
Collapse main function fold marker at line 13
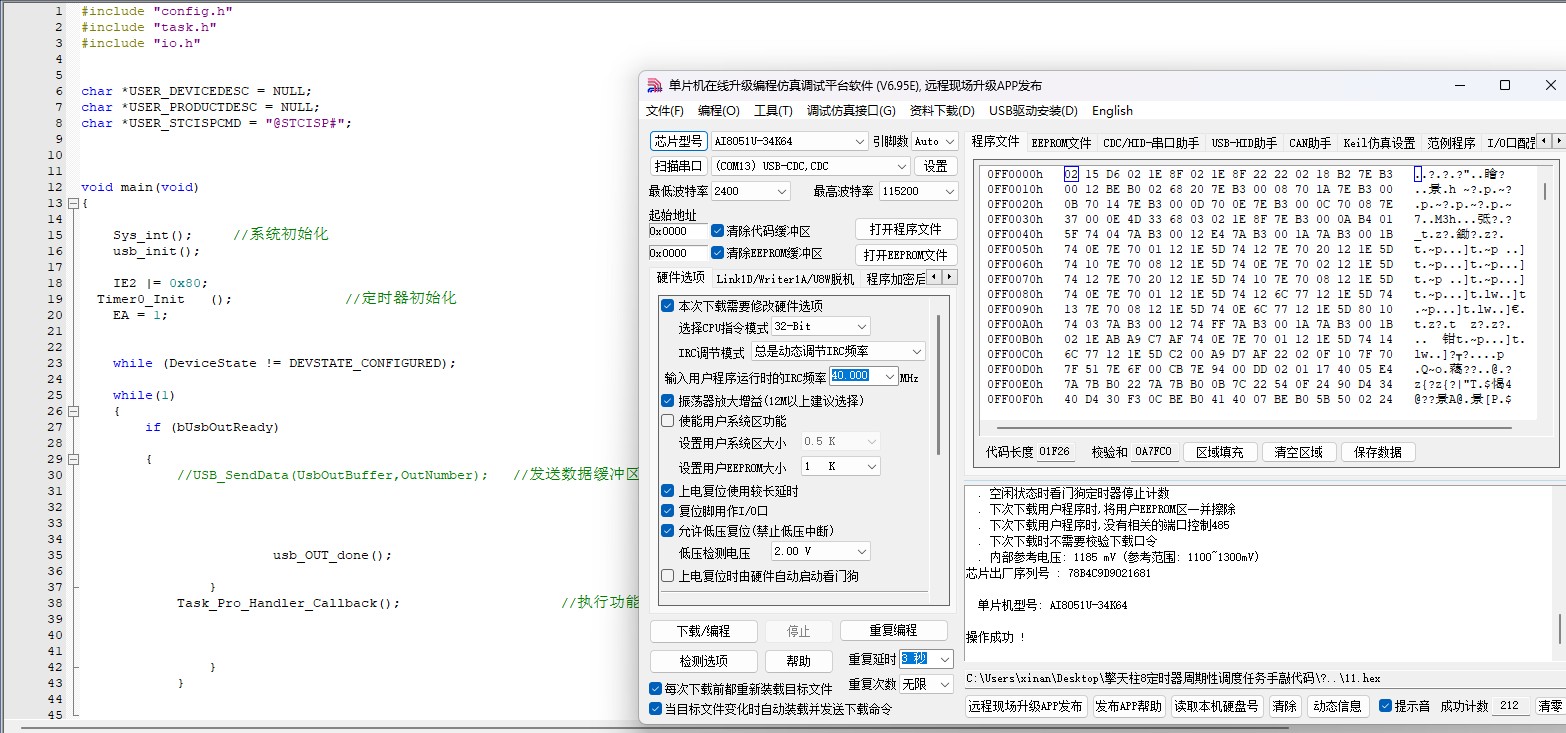[72, 203]
